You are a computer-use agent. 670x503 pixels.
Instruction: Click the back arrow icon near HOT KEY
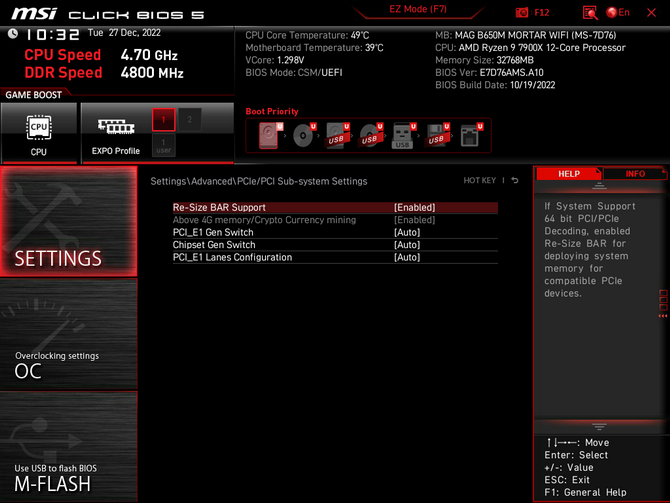(x=515, y=180)
